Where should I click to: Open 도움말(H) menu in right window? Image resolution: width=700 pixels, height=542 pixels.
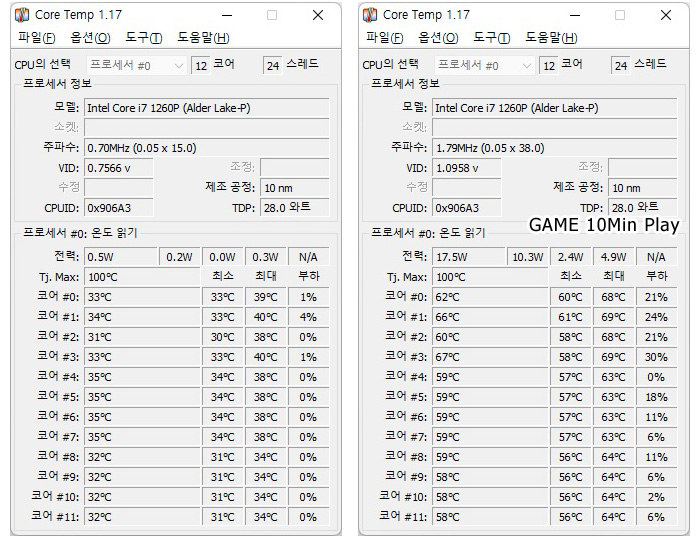coord(552,38)
